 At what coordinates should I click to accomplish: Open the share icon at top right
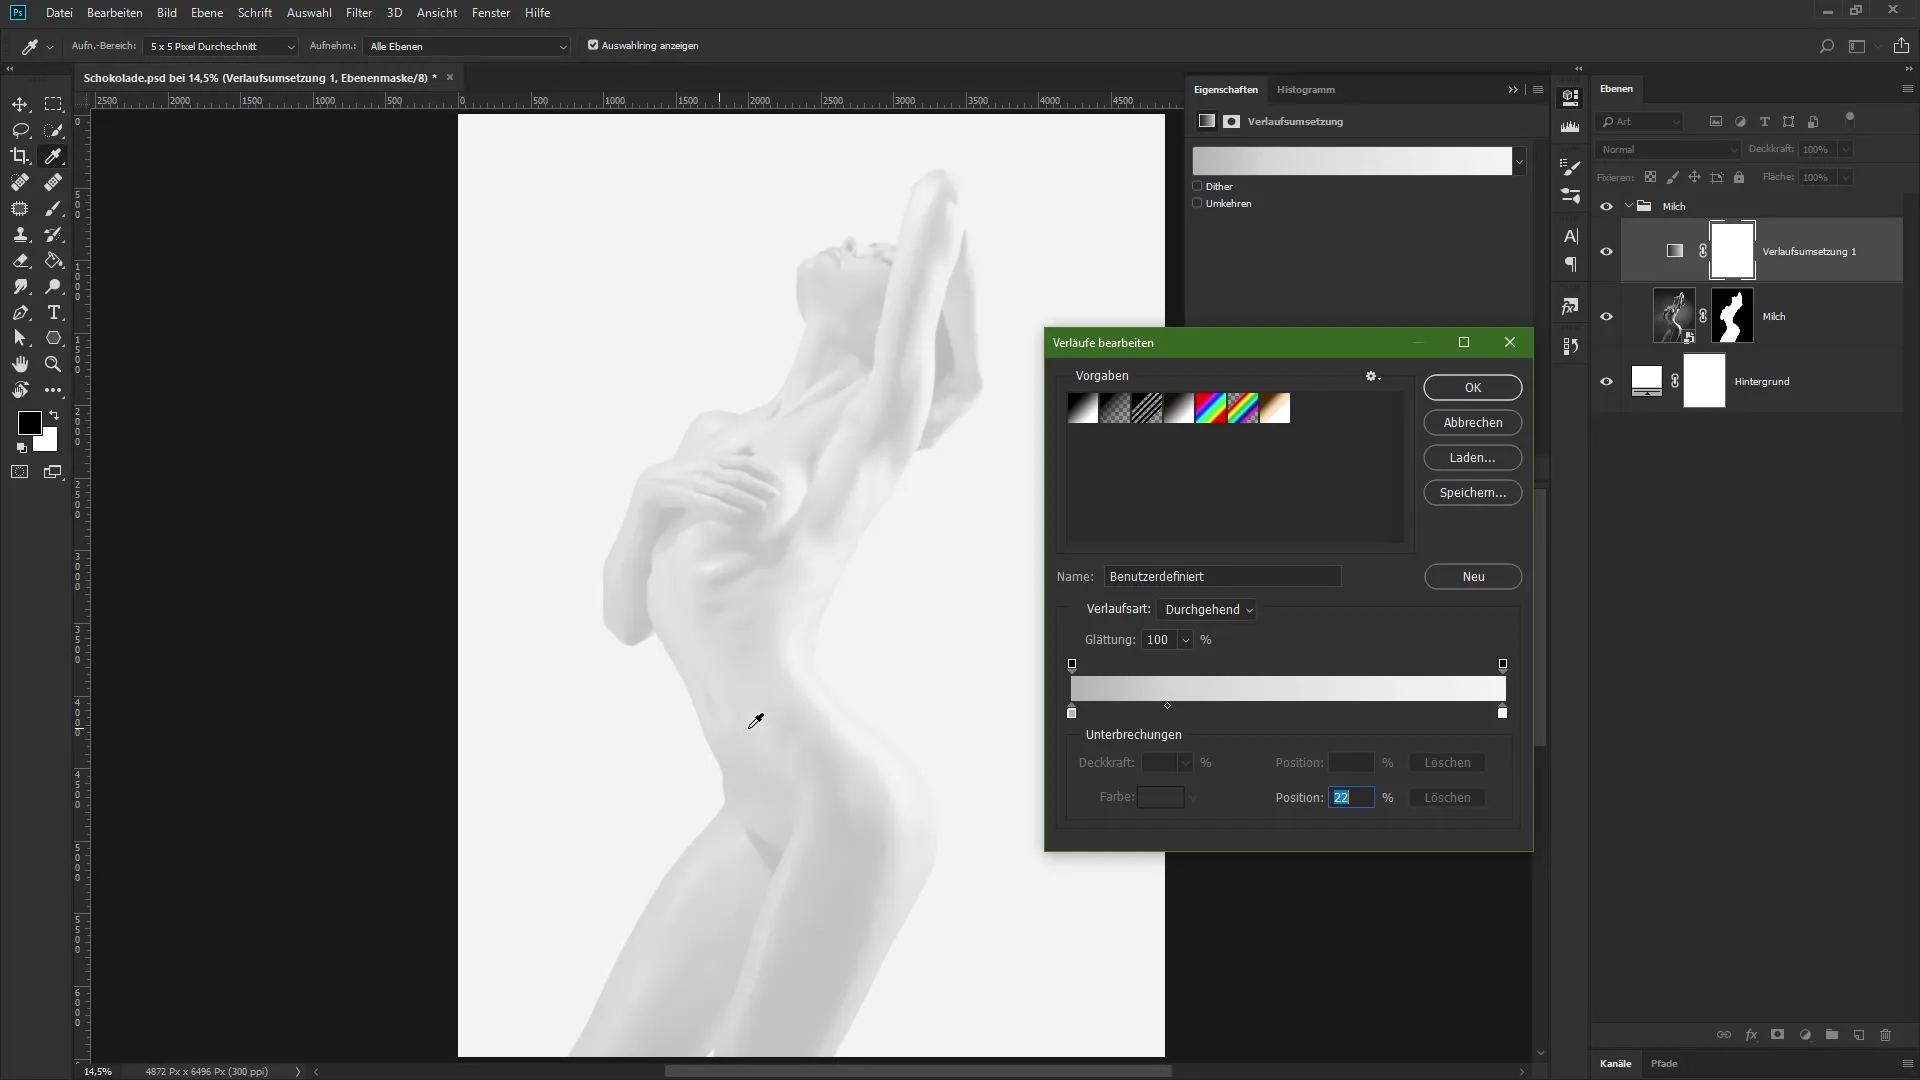(x=1901, y=46)
